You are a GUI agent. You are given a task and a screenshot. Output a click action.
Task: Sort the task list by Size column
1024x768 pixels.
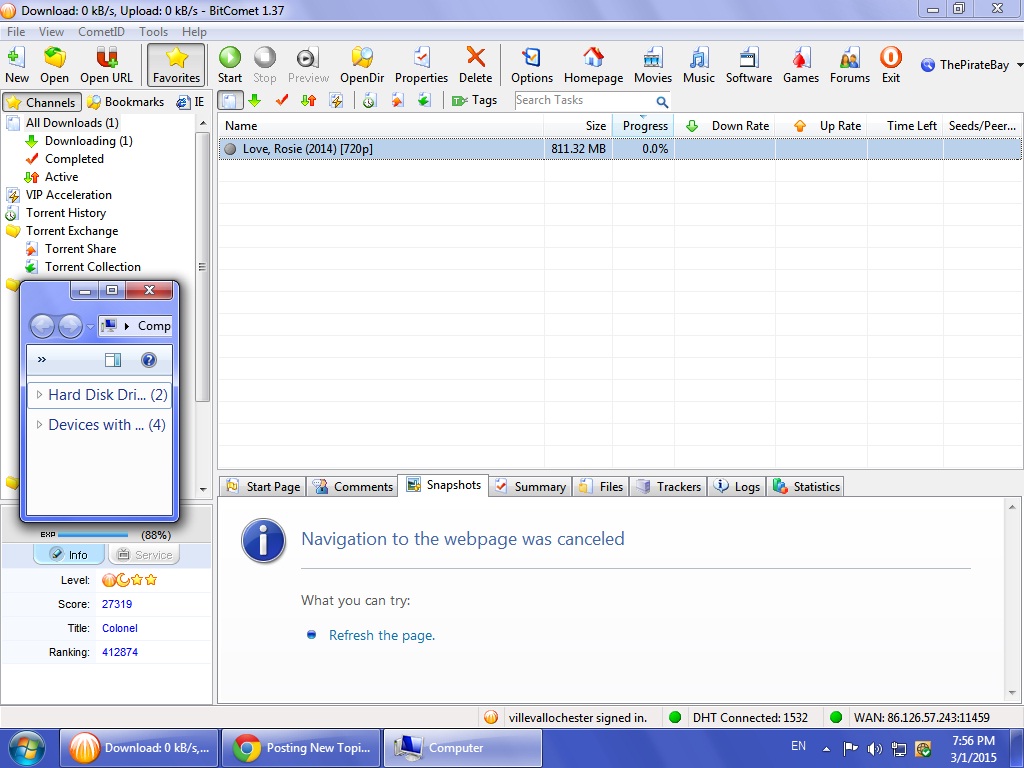click(x=577, y=126)
